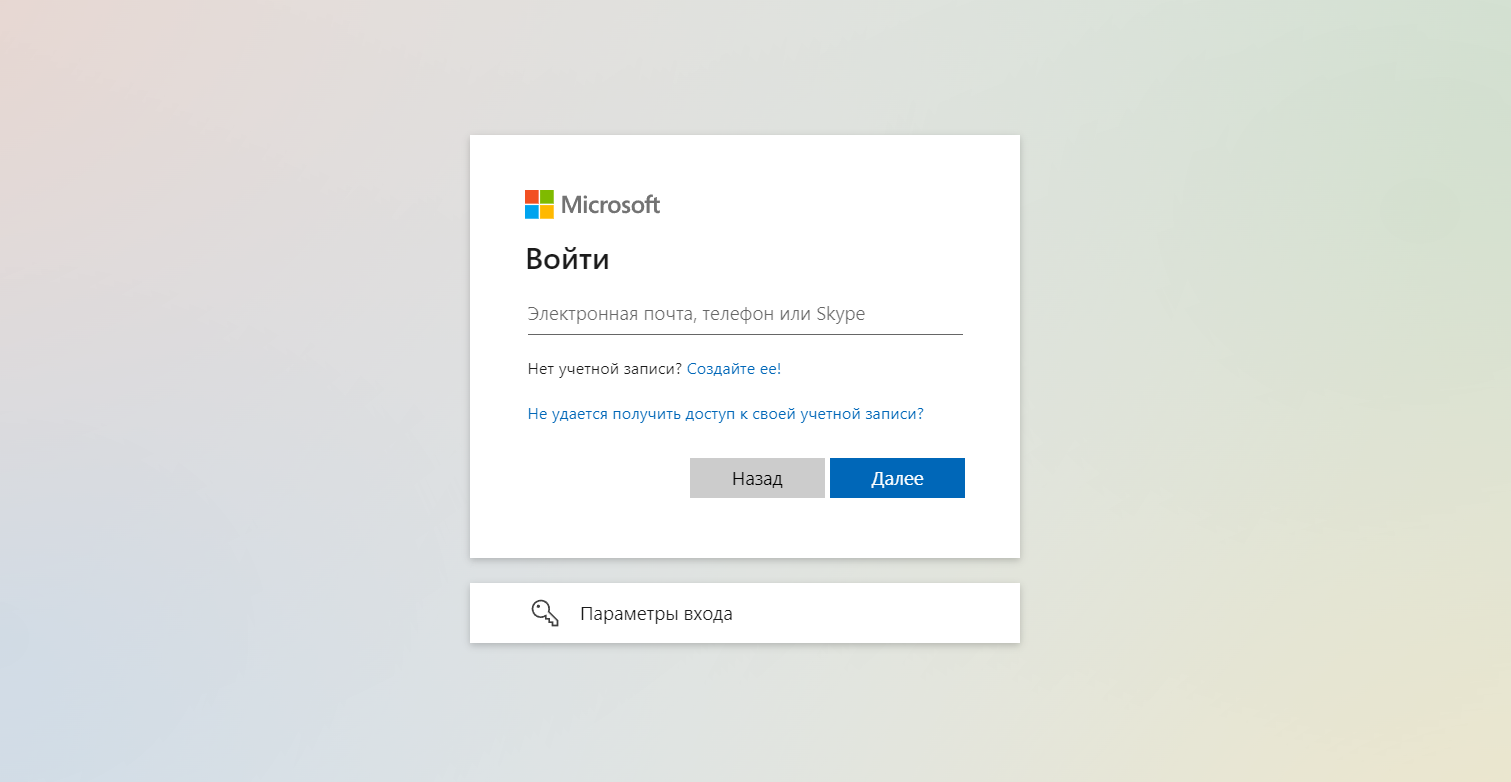
Task: Click the Microsoft wordmark text
Action: 611,205
